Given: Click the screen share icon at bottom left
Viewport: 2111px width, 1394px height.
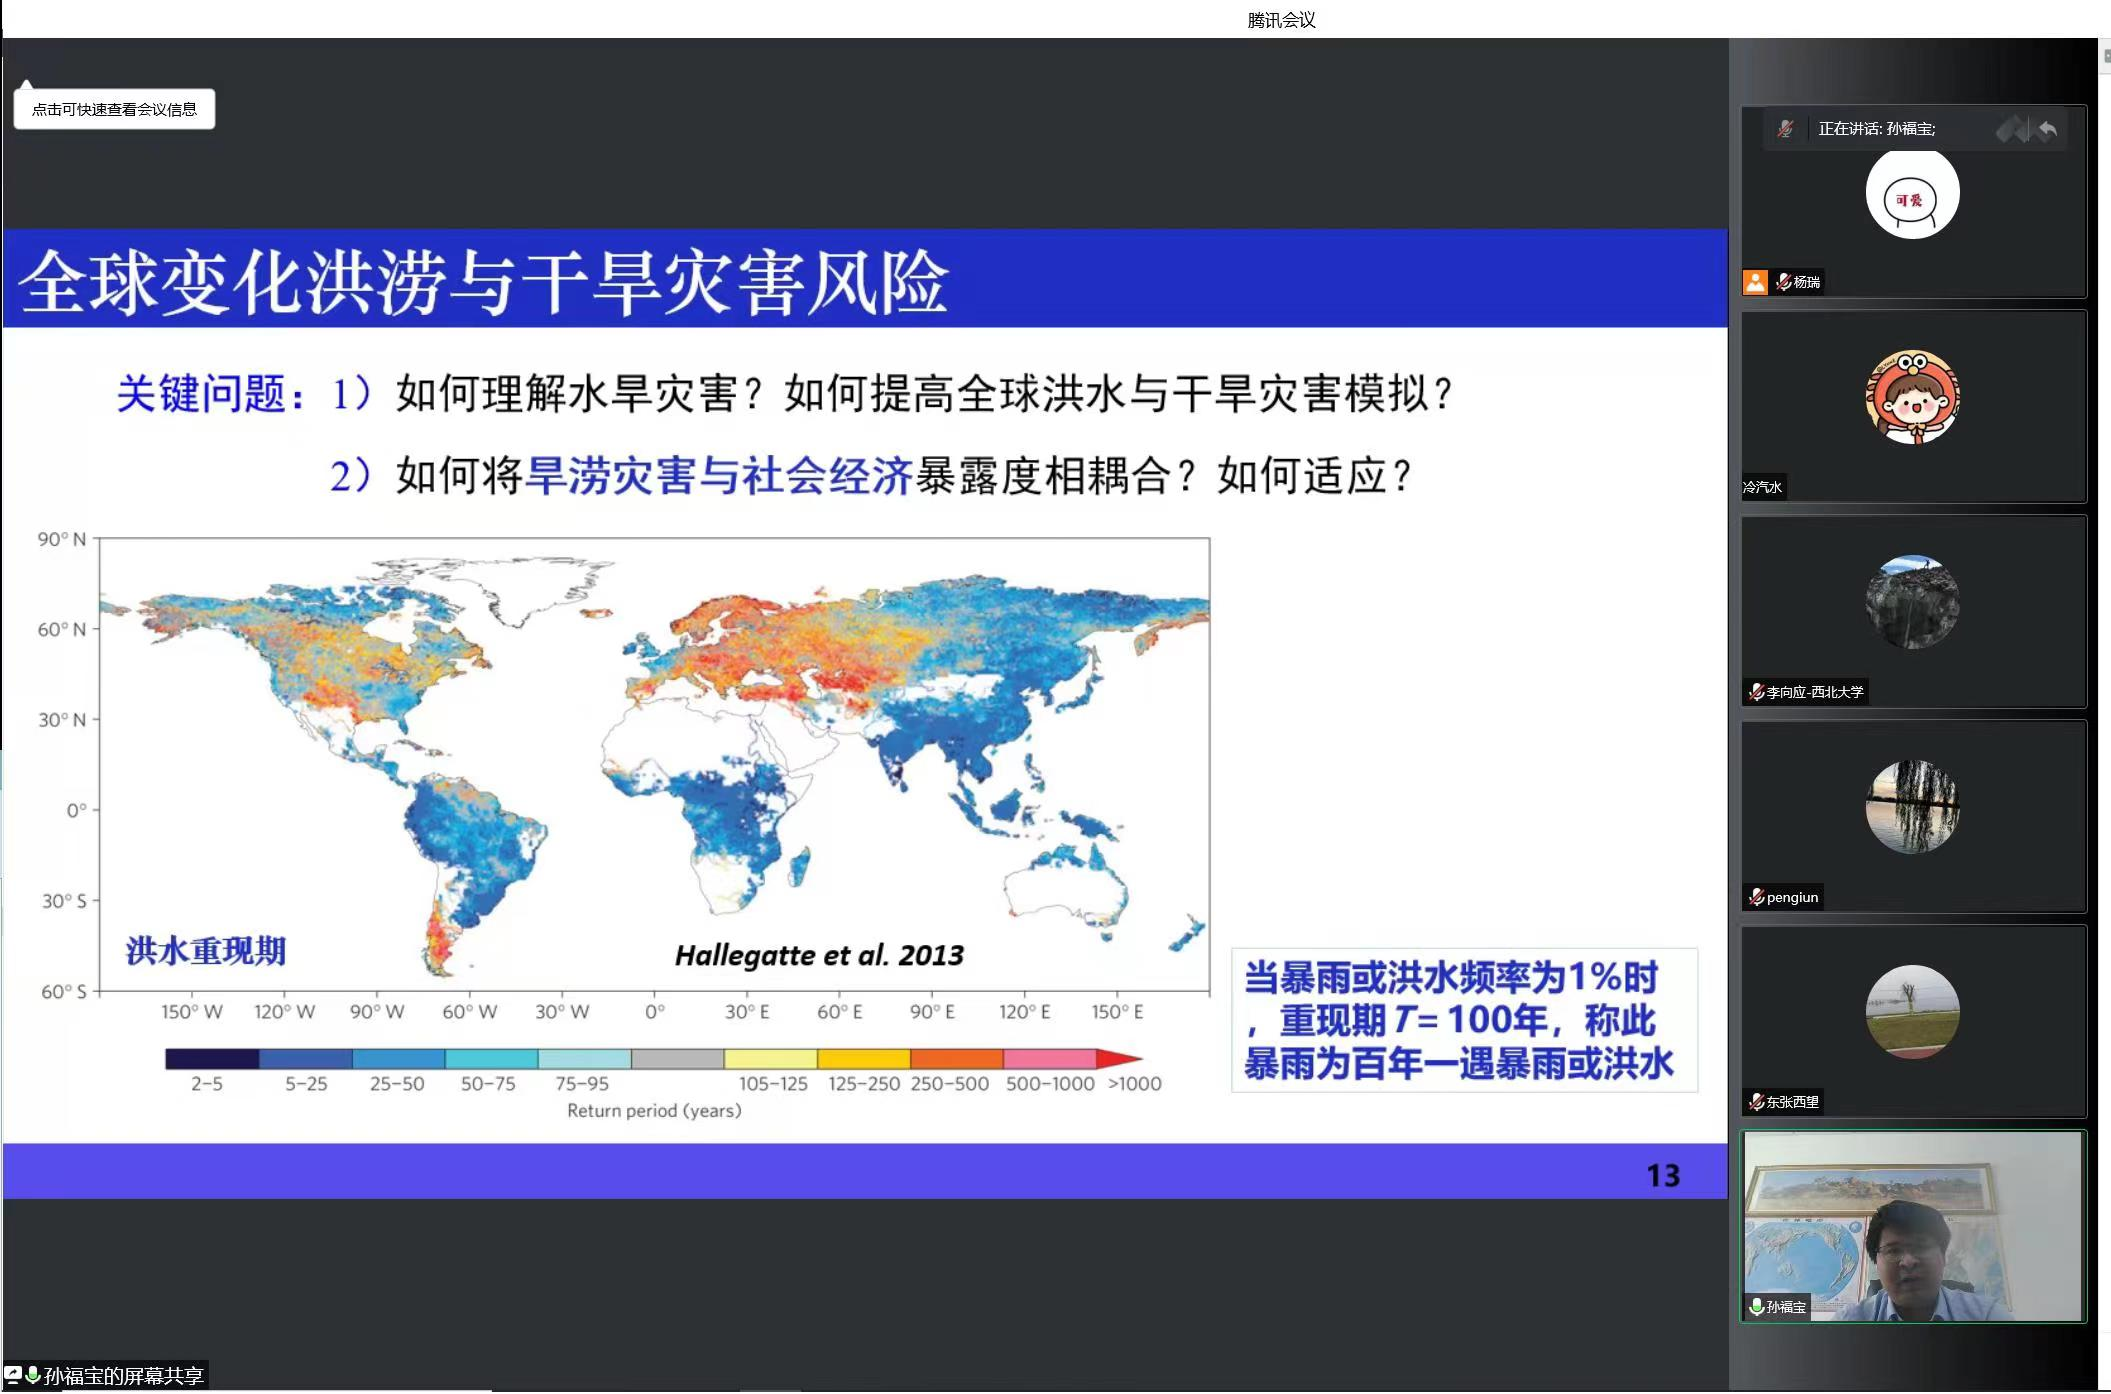Looking at the screenshot, I should point(13,1375).
